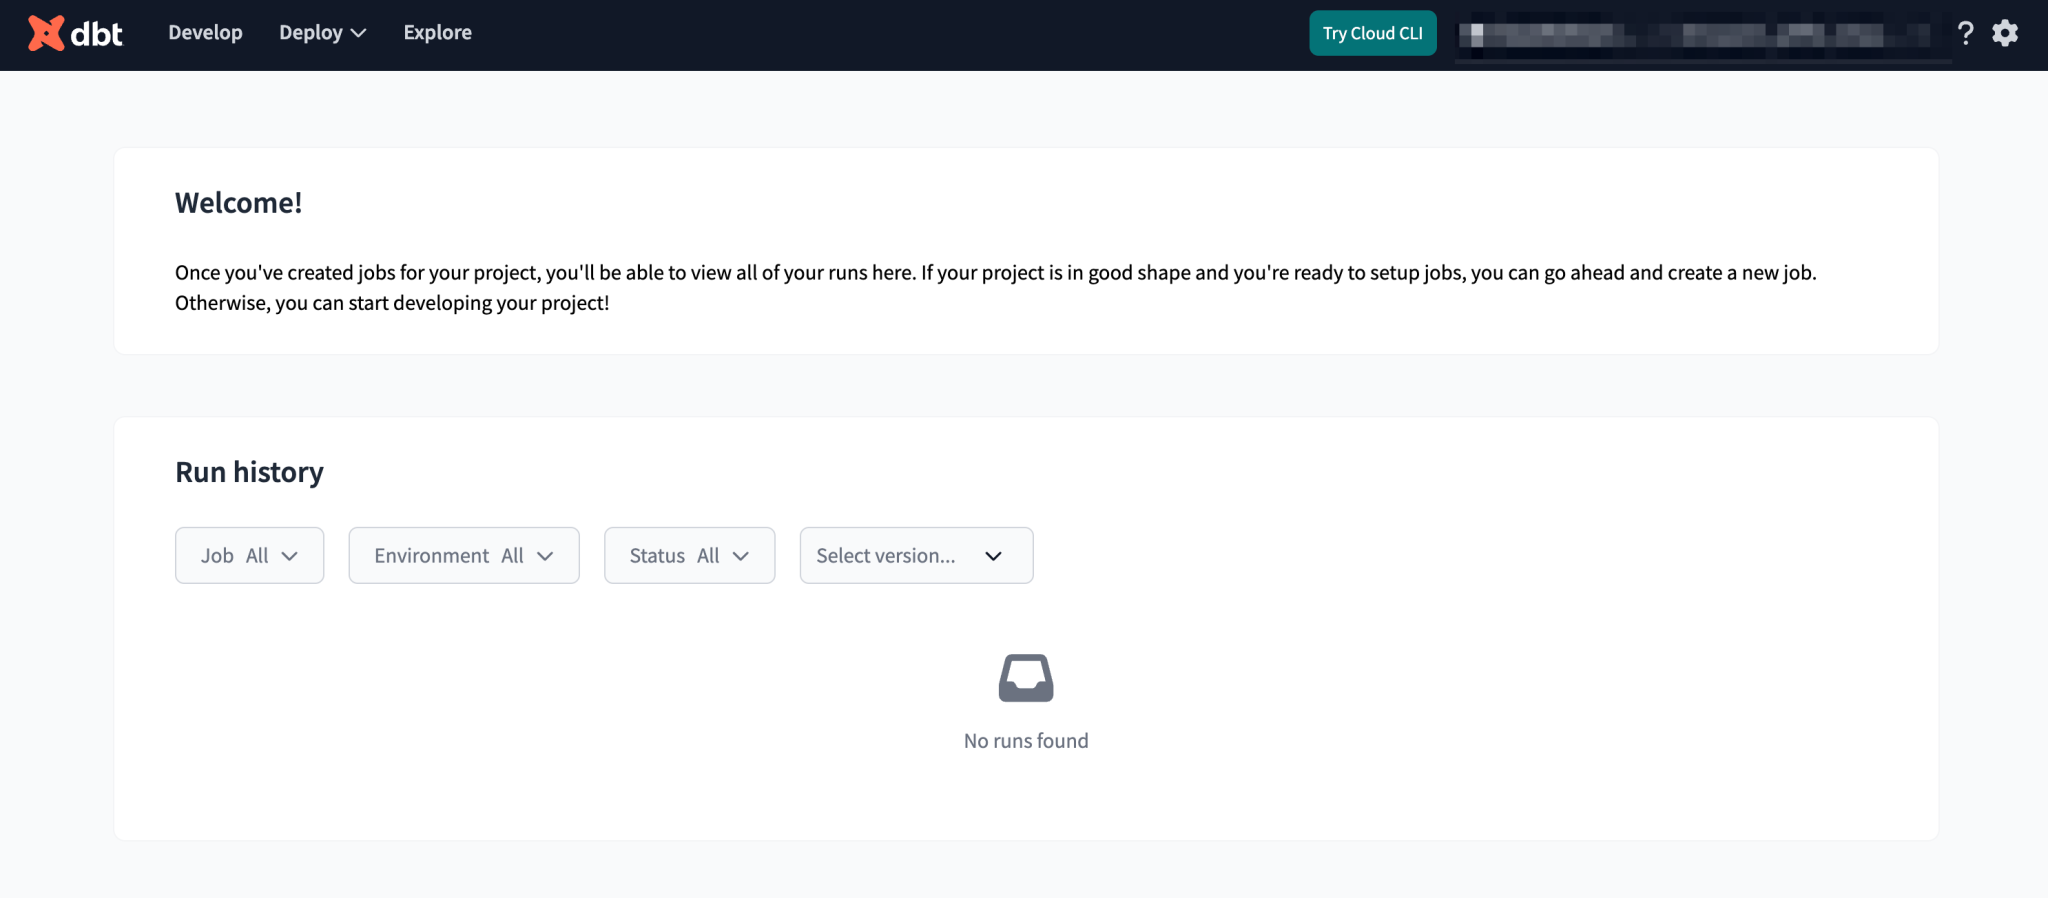Viewport: 2048px width, 898px height.
Task: Click the Run history heading
Action: [249, 472]
